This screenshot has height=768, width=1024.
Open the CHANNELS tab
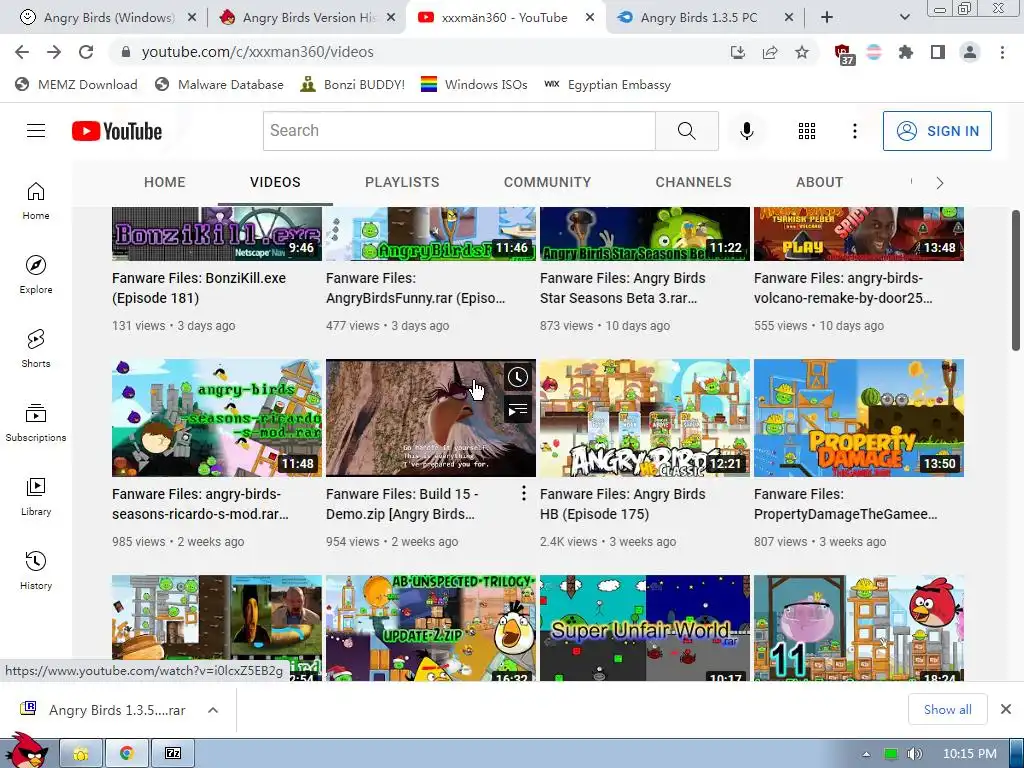tap(694, 182)
